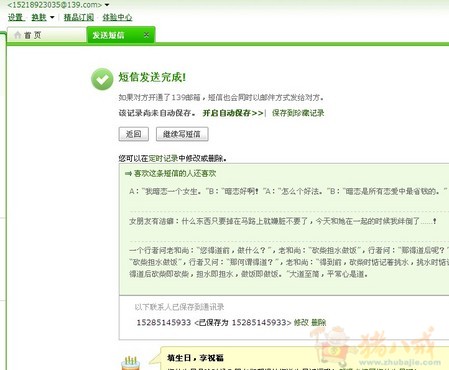449x370 pixels.
Task: Click the saved contact number 15285145933
Action: coord(163,322)
